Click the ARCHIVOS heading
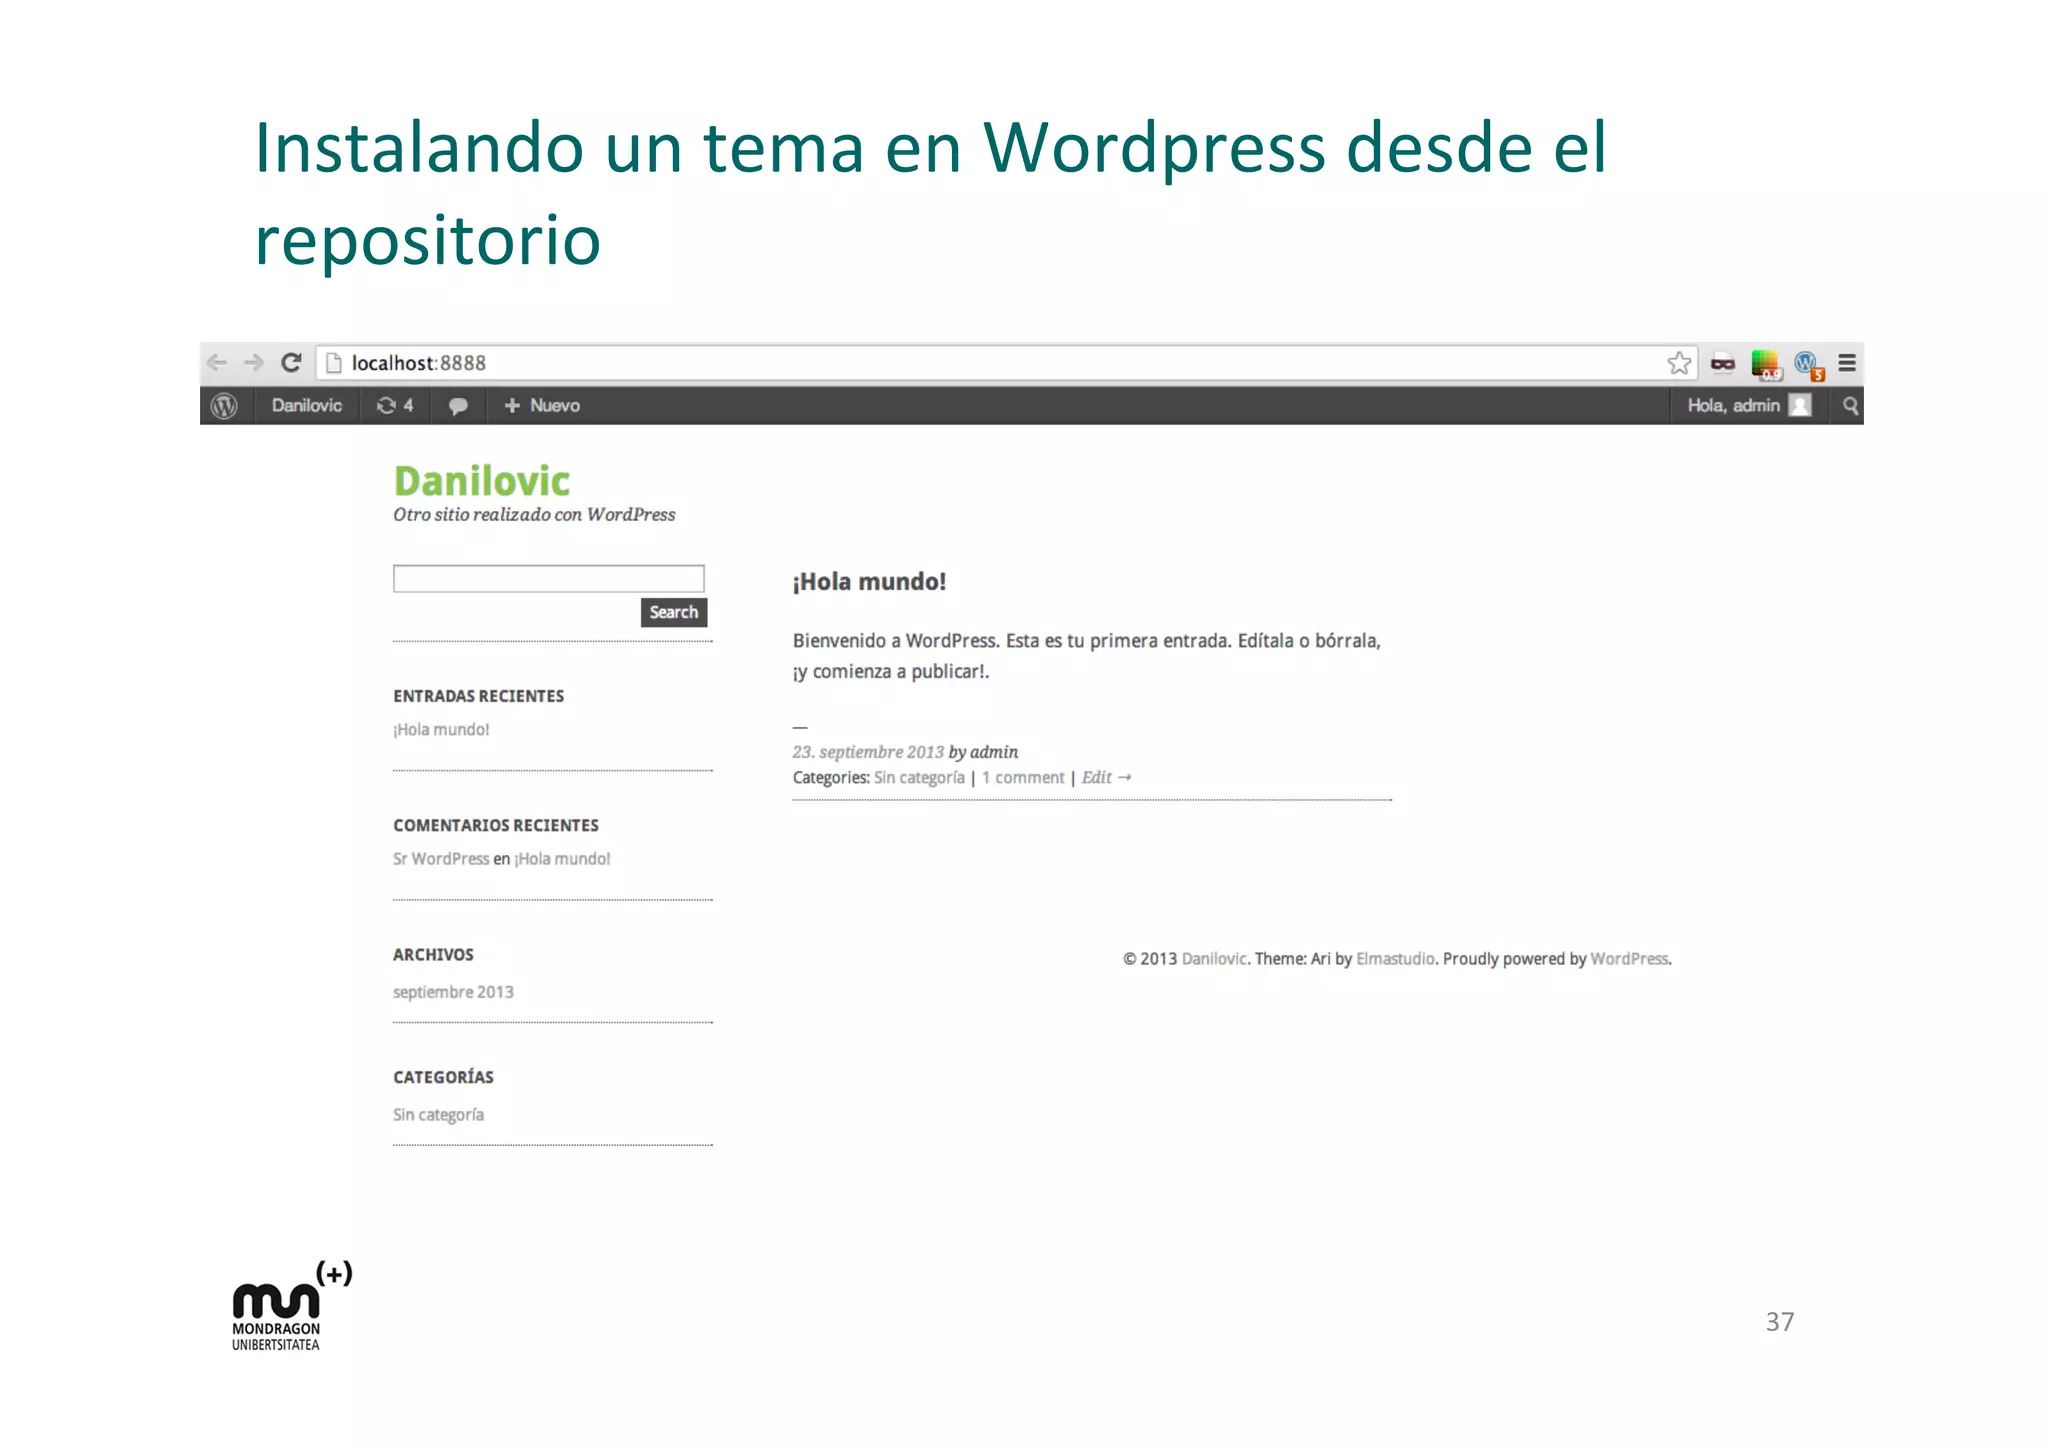 click(x=433, y=955)
